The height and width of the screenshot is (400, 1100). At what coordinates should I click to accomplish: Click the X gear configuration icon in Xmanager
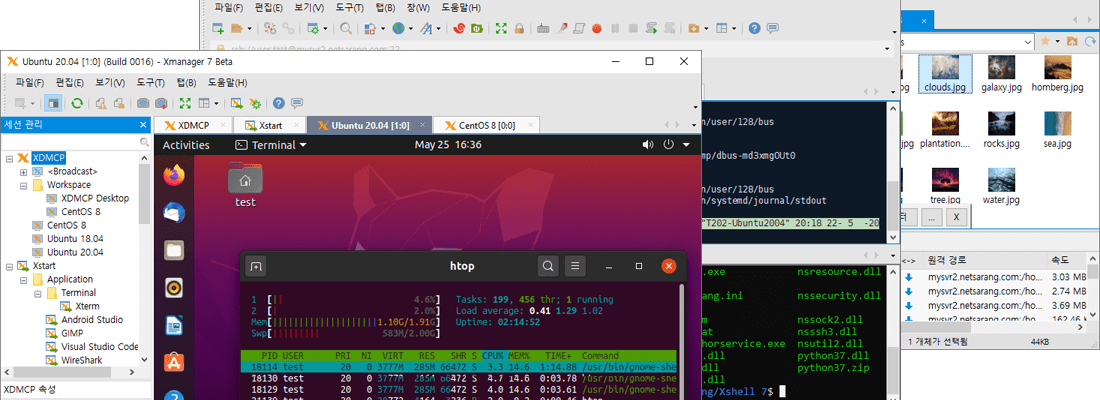(x=255, y=103)
